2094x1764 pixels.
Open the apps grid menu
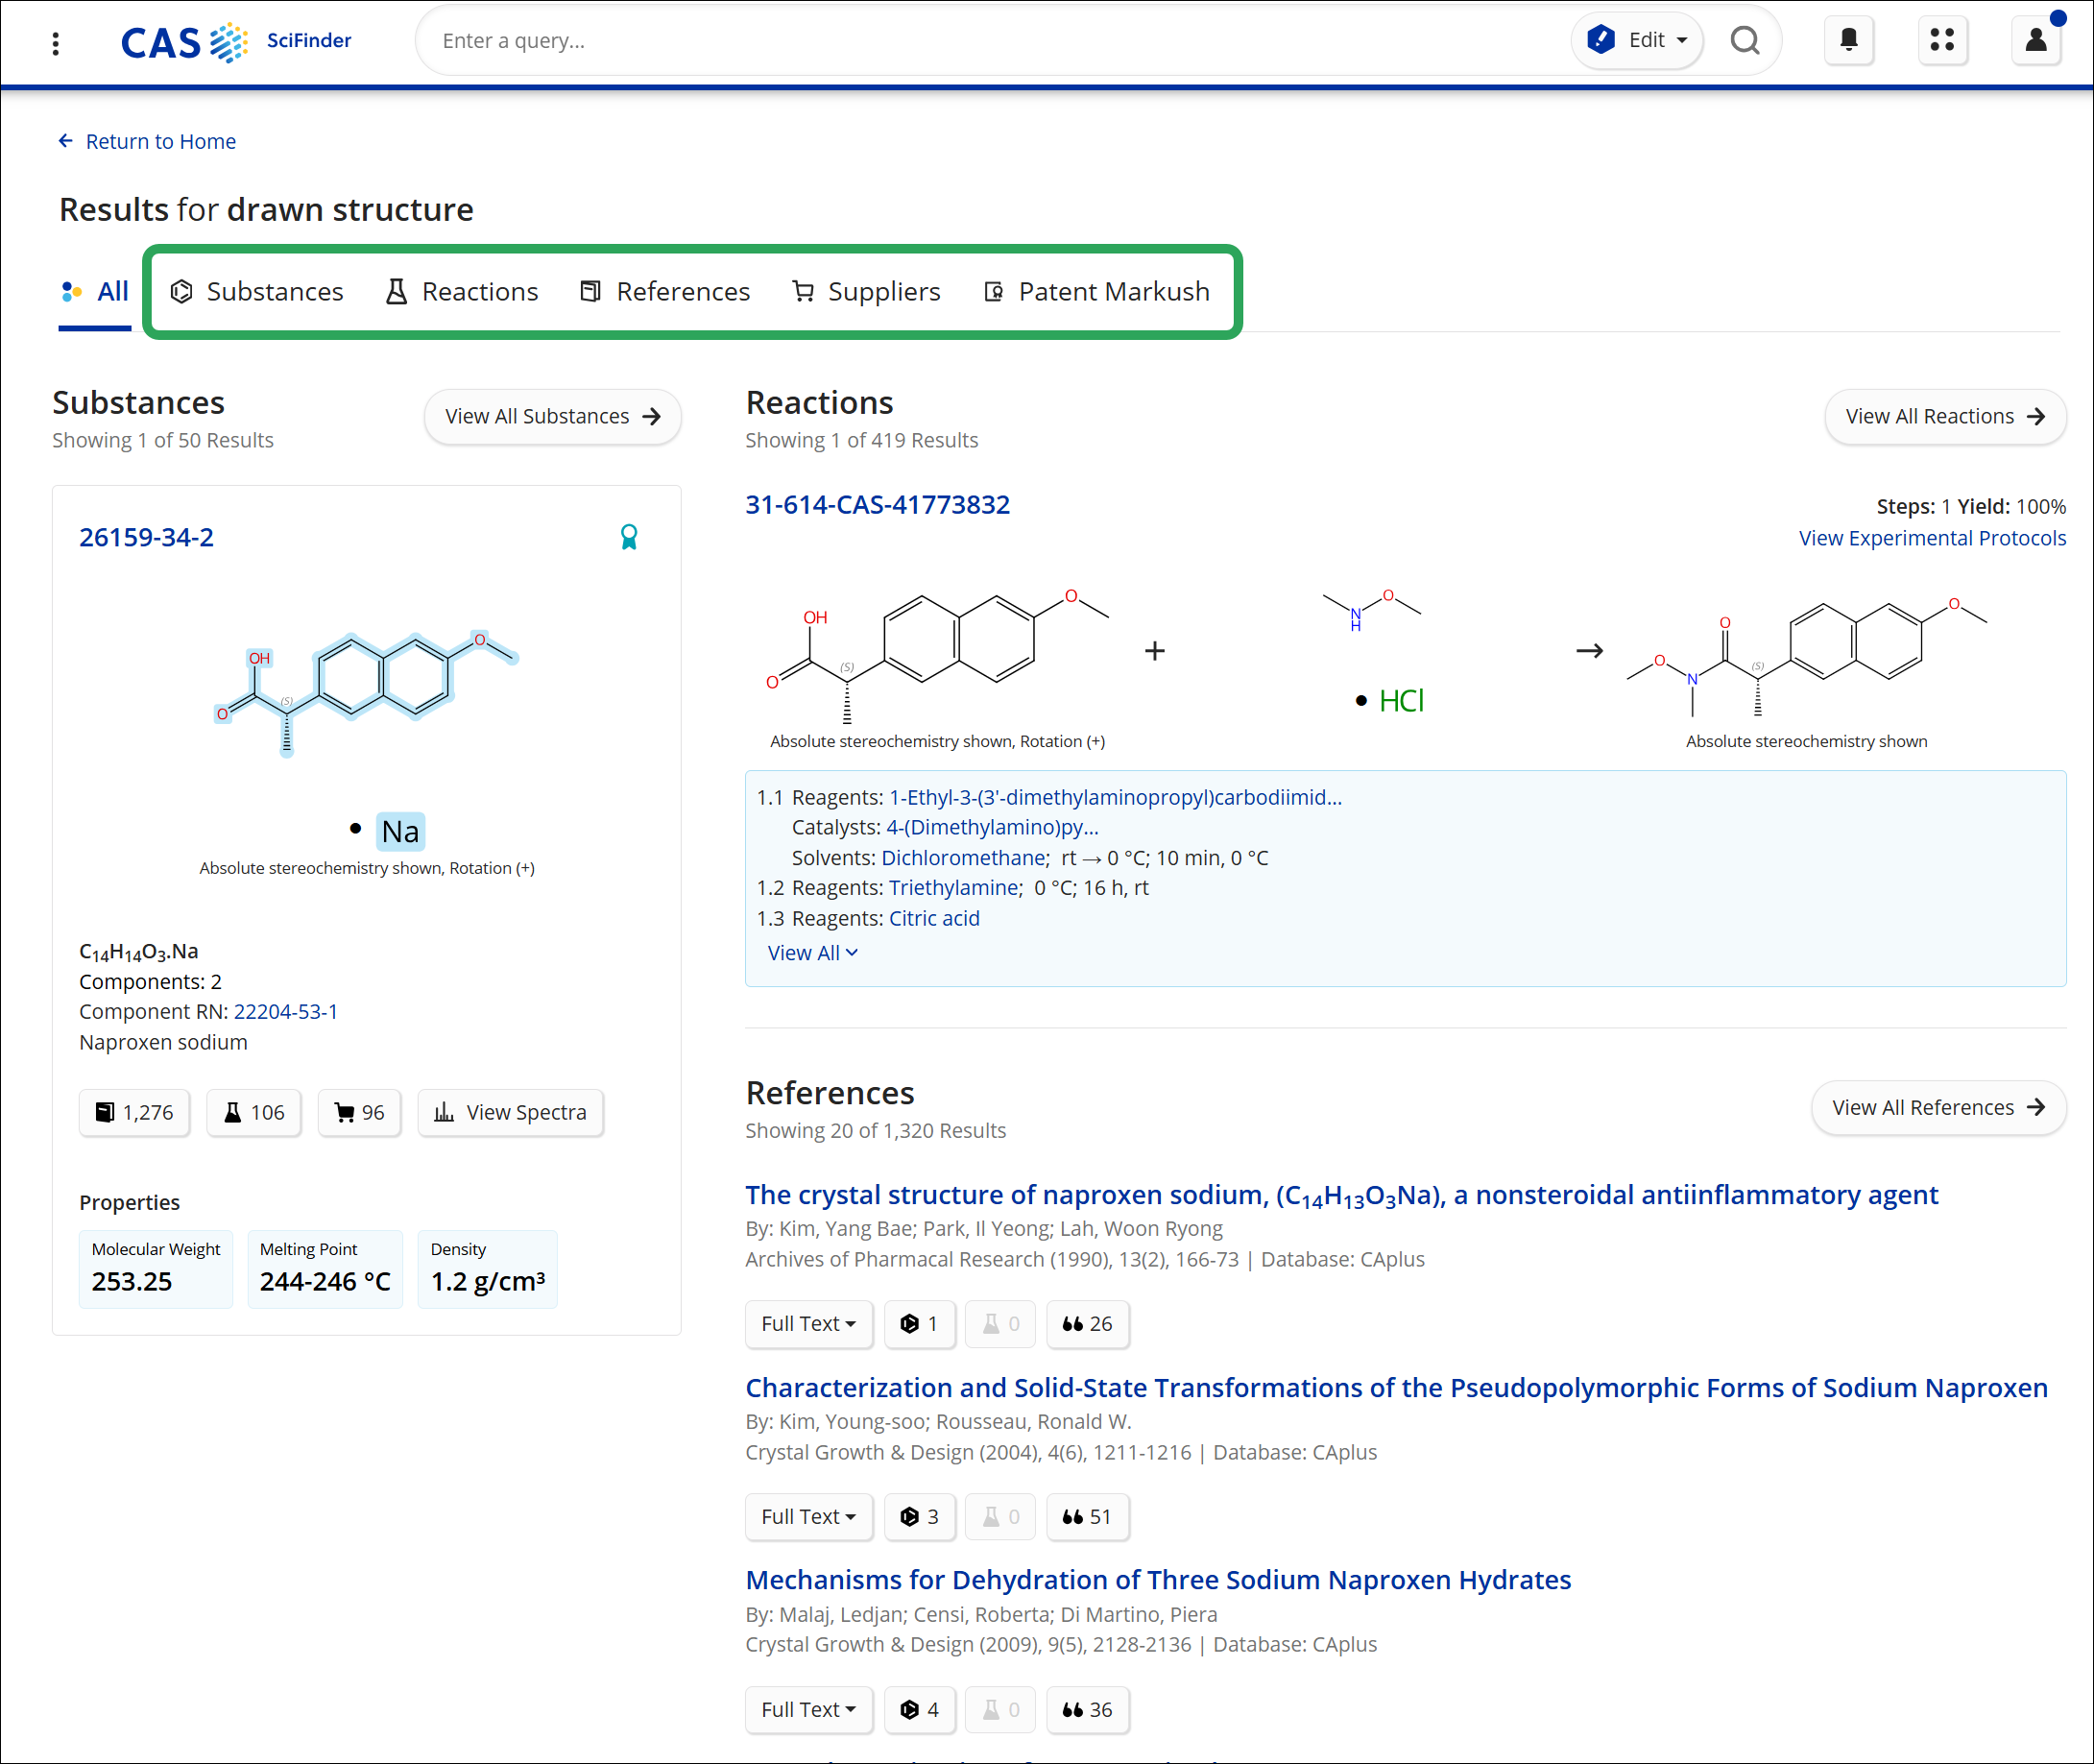click(1942, 40)
